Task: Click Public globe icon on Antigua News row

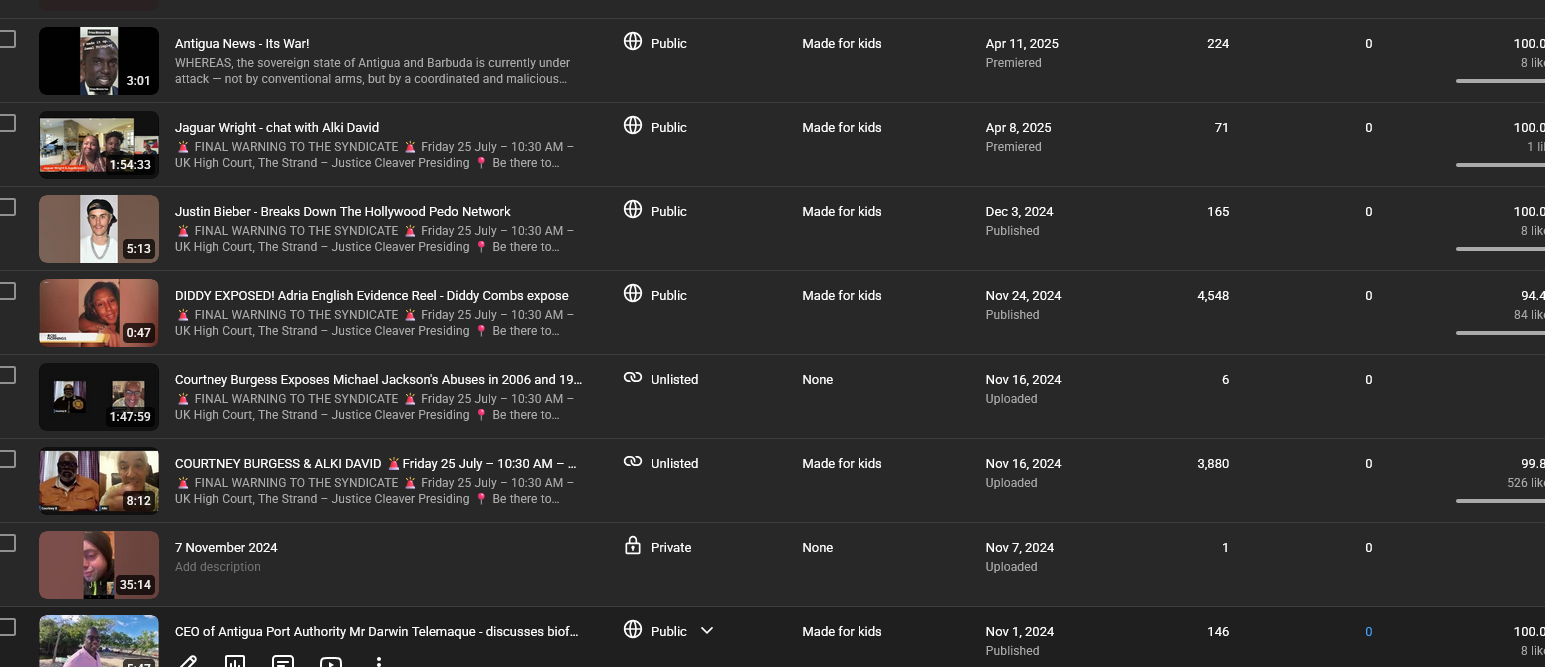Action: point(632,42)
